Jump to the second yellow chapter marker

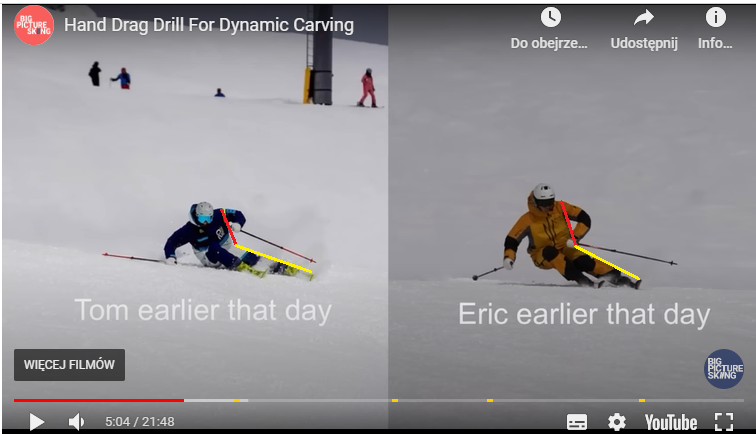(395, 400)
